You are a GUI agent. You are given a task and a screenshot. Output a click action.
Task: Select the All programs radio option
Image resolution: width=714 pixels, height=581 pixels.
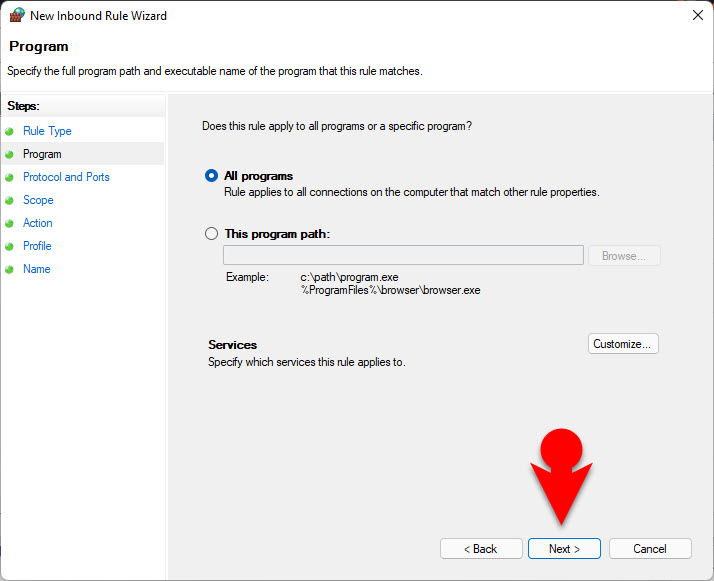(211, 176)
